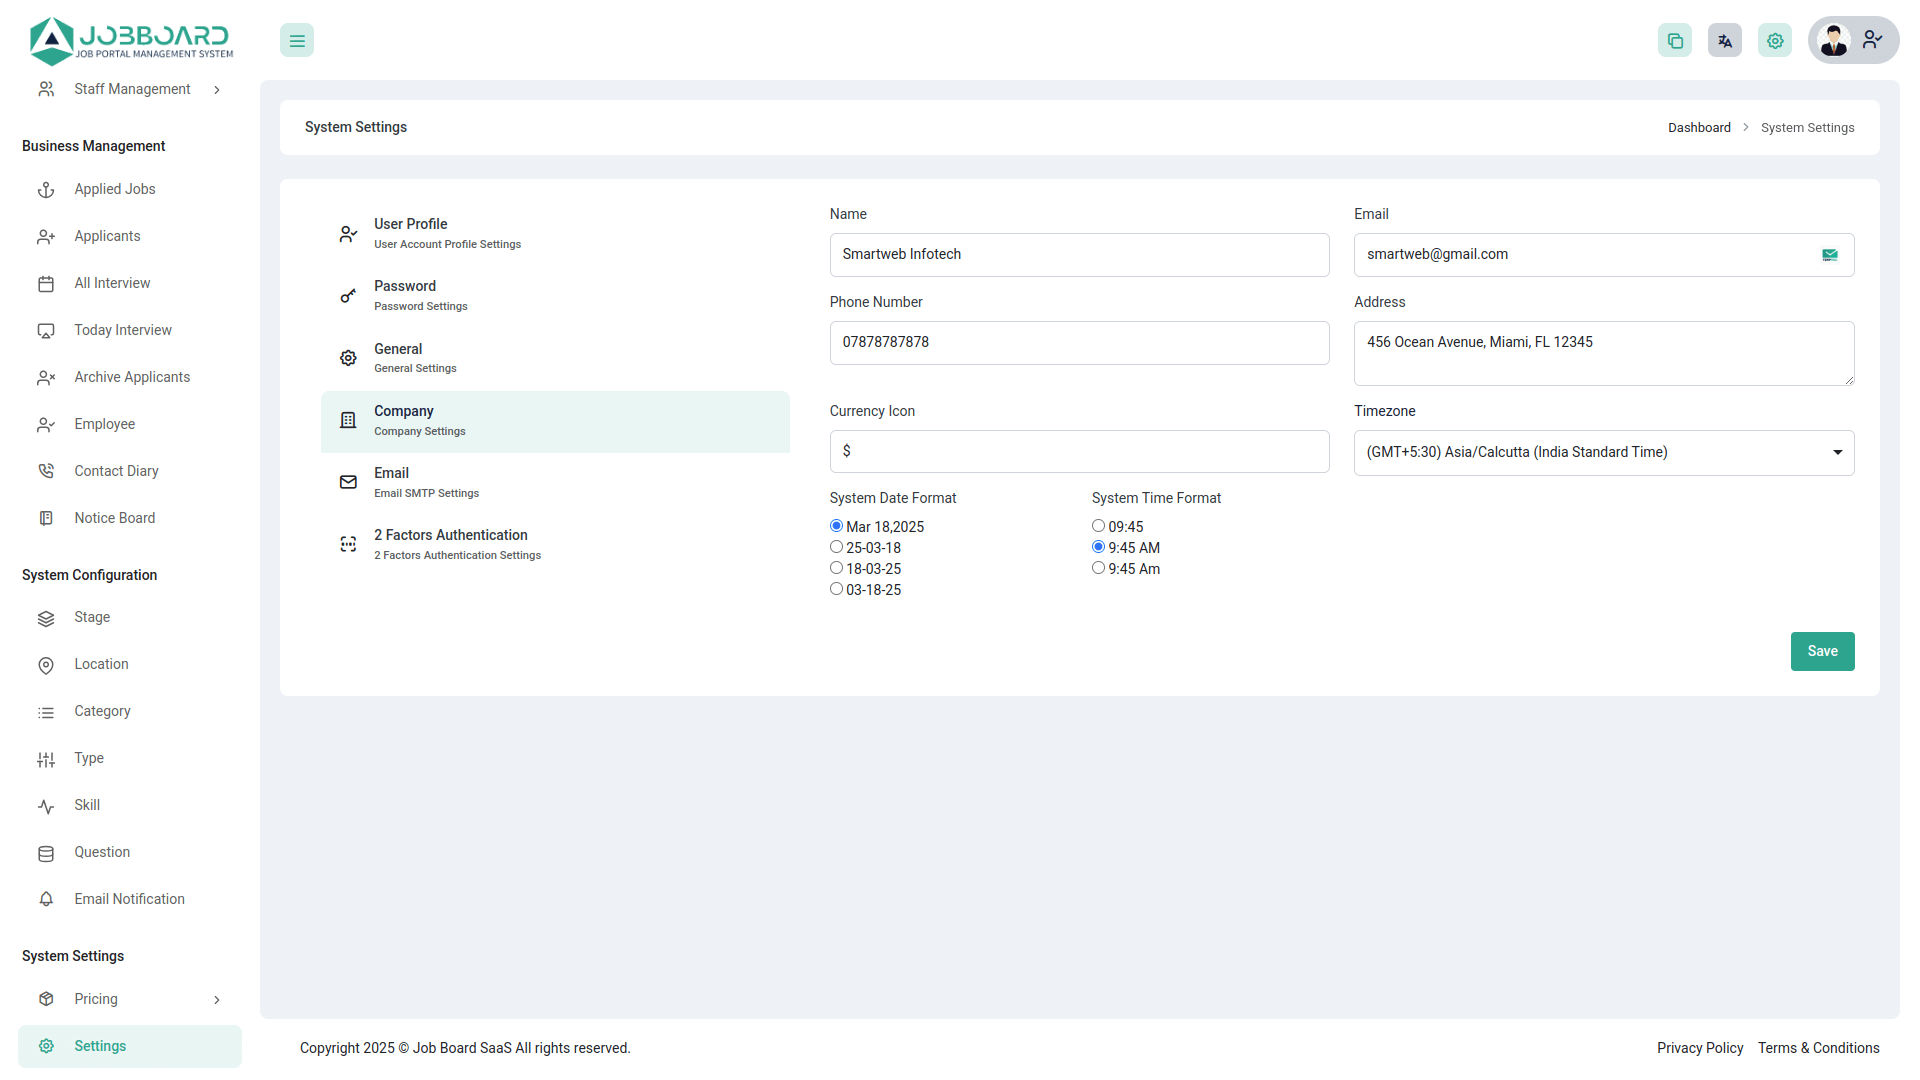Click the Dashboard breadcrumb link
Image resolution: width=1920 pixels, height=1080 pixels.
(1699, 128)
